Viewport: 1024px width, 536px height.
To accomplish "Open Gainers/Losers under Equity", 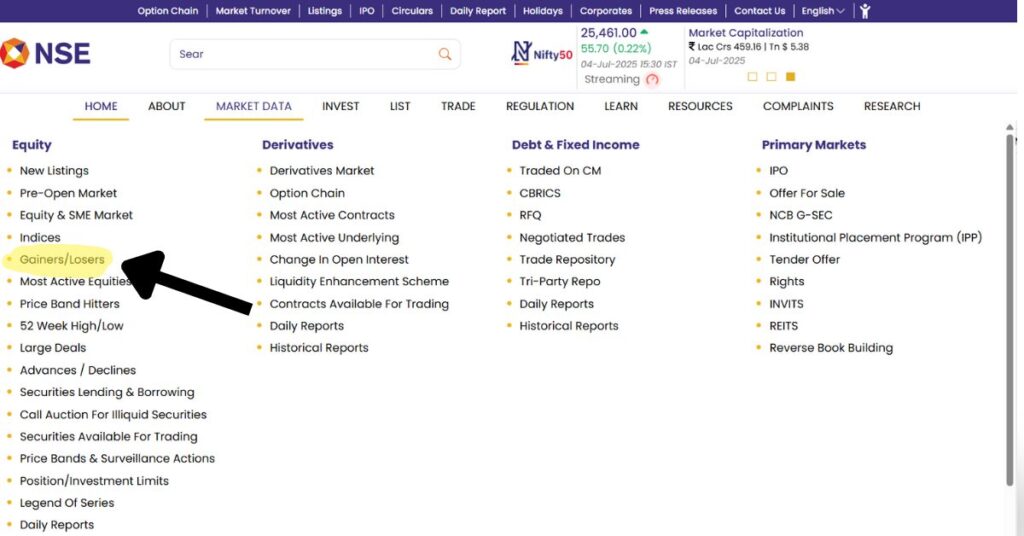I will click(x=62, y=259).
